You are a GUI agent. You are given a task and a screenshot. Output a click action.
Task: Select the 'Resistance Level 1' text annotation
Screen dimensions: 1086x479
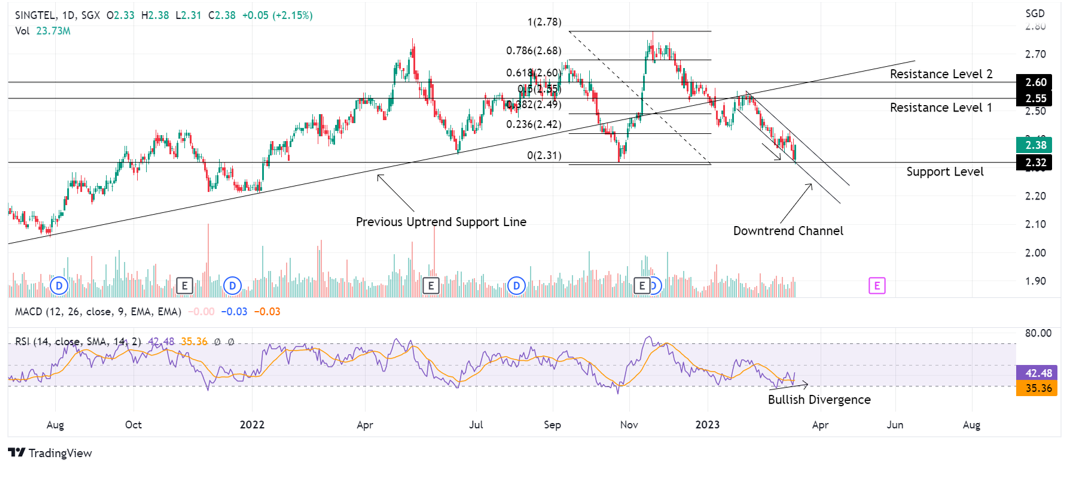(941, 108)
